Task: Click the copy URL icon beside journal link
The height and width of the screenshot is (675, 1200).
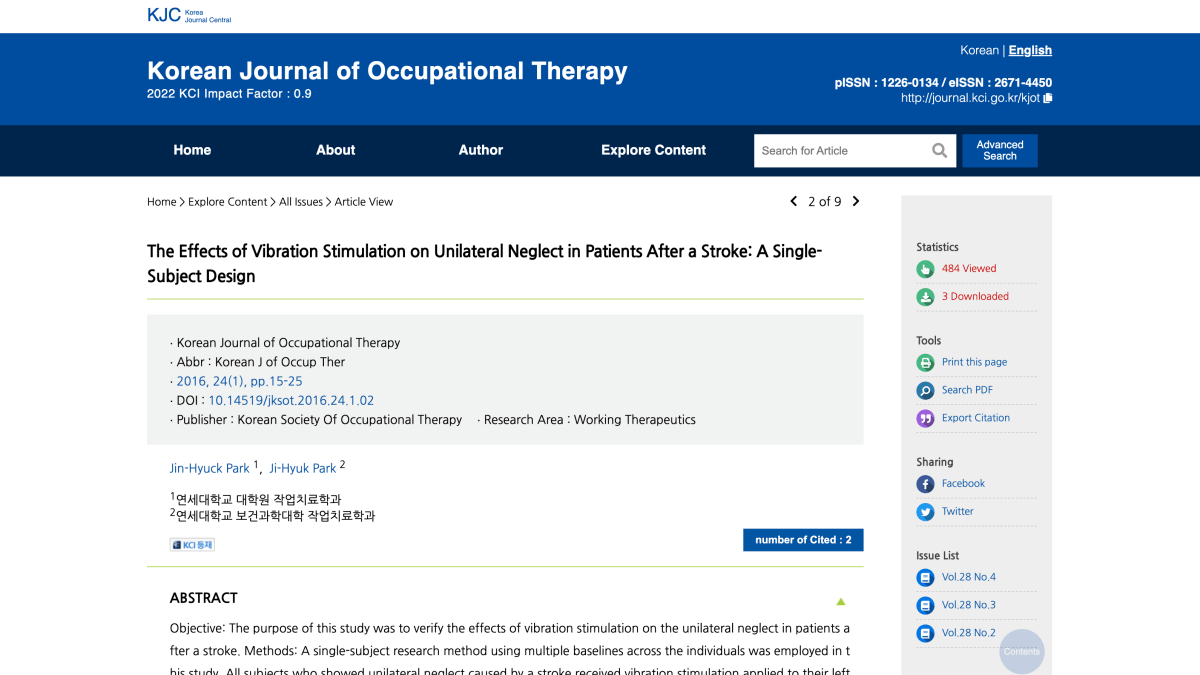Action: tap(1048, 98)
